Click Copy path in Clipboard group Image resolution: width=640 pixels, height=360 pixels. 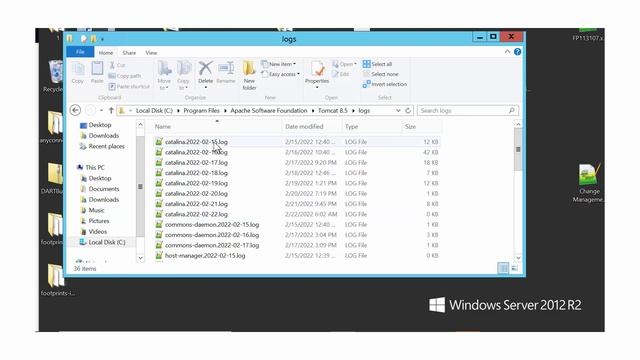124,76
